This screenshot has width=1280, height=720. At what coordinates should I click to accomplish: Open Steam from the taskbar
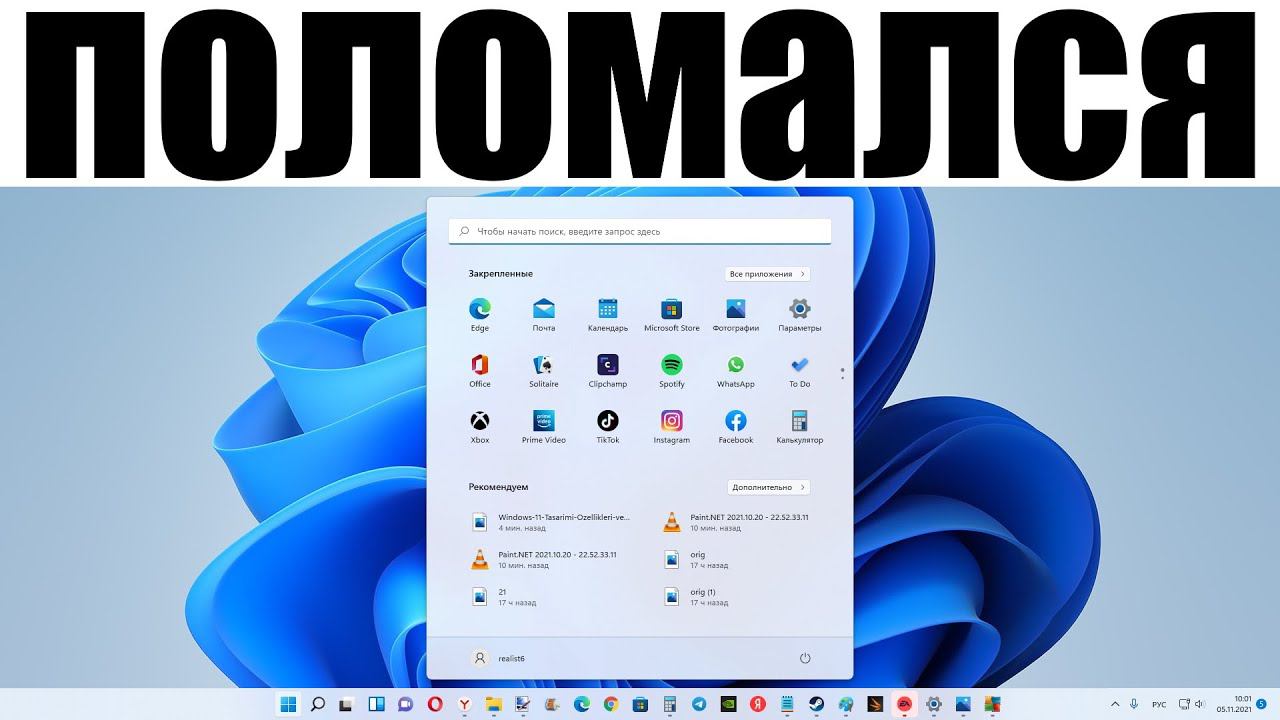pos(817,704)
